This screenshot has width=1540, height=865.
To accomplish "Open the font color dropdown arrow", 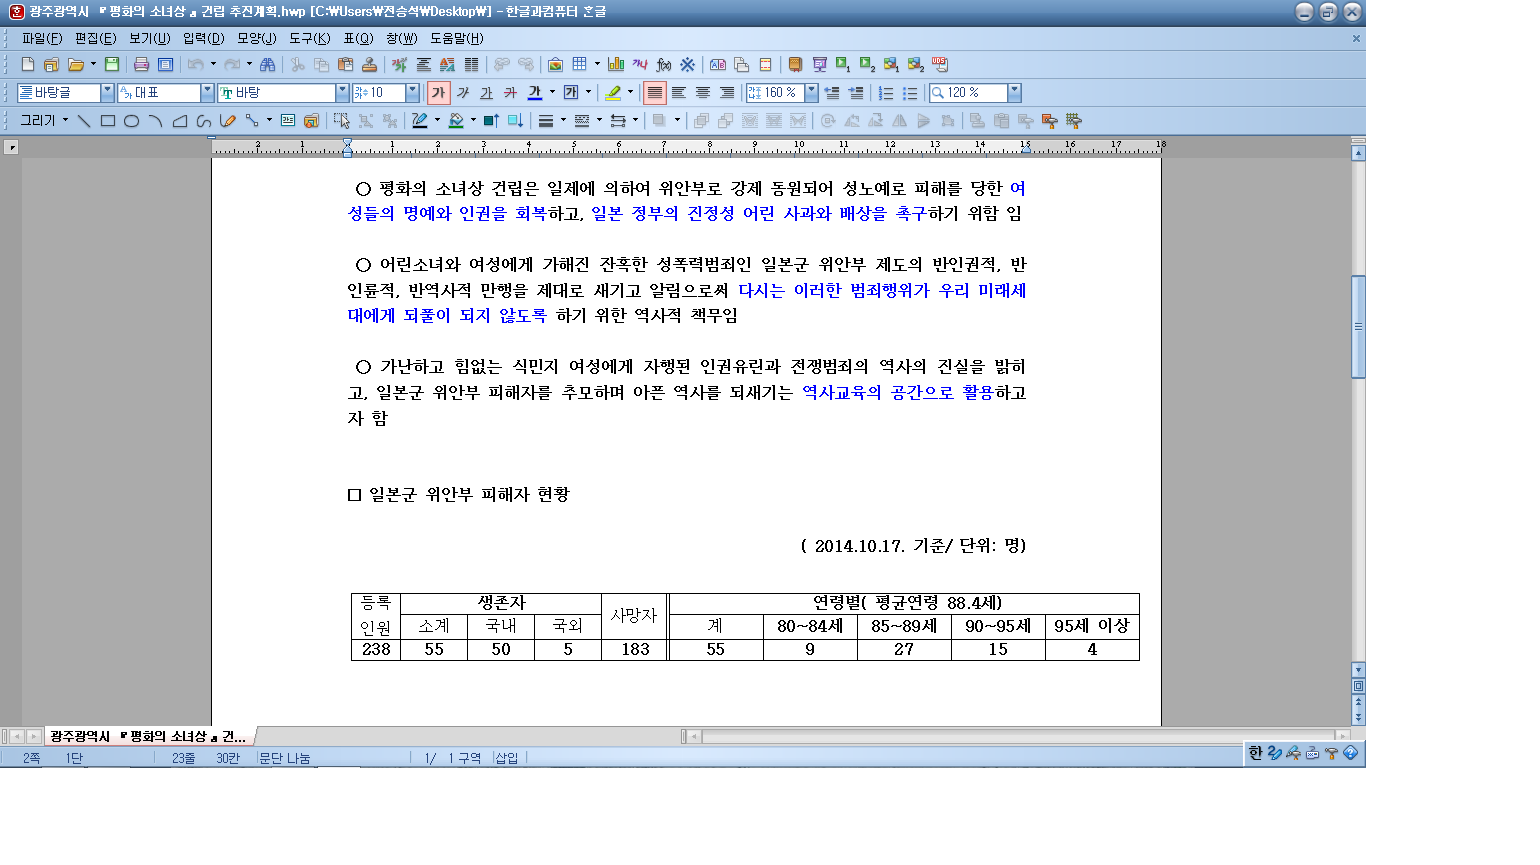I will pyautogui.click(x=552, y=93).
